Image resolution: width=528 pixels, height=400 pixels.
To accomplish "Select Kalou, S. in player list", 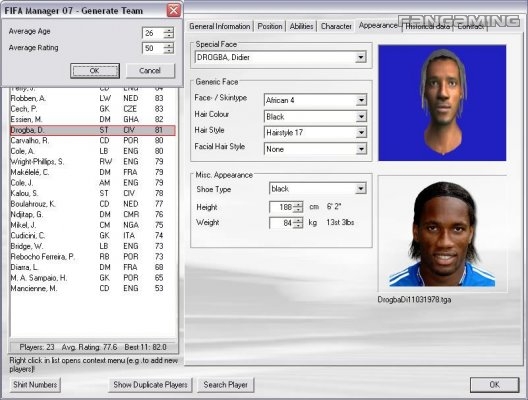I will 93,193.
